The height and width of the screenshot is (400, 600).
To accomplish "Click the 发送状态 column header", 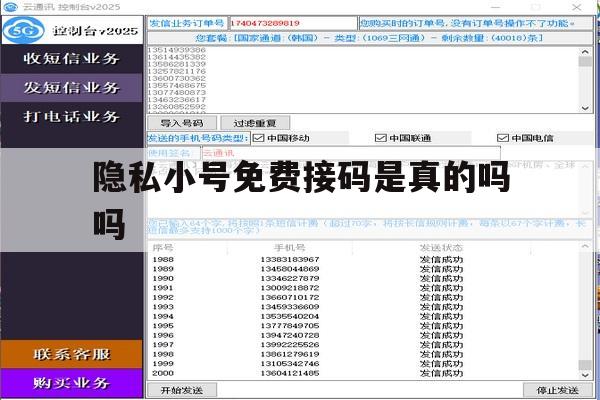I will tap(441, 248).
